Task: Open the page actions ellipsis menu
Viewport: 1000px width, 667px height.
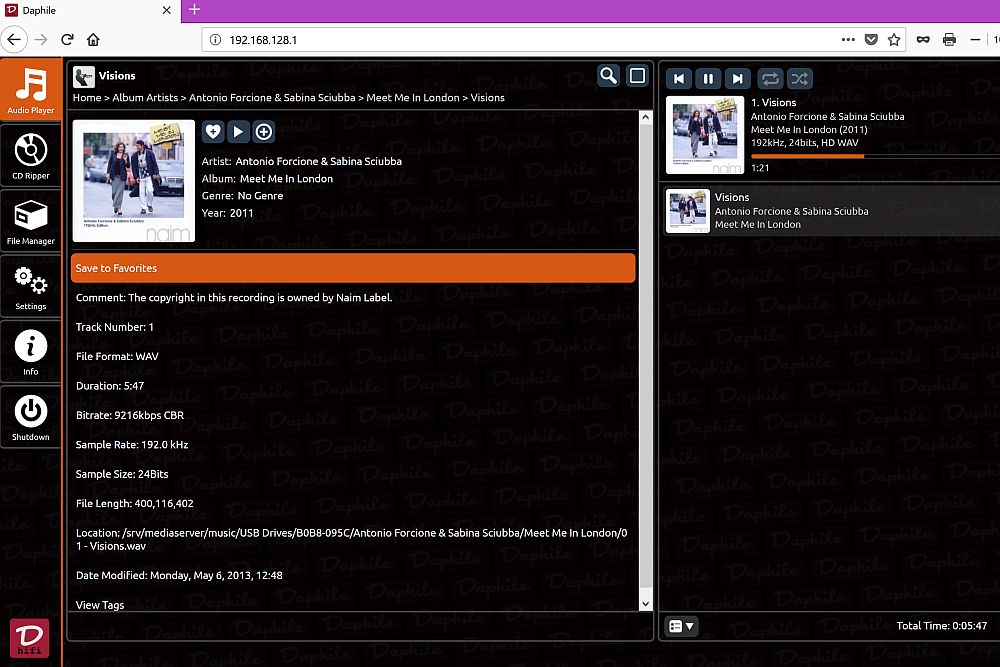Action: coord(848,40)
